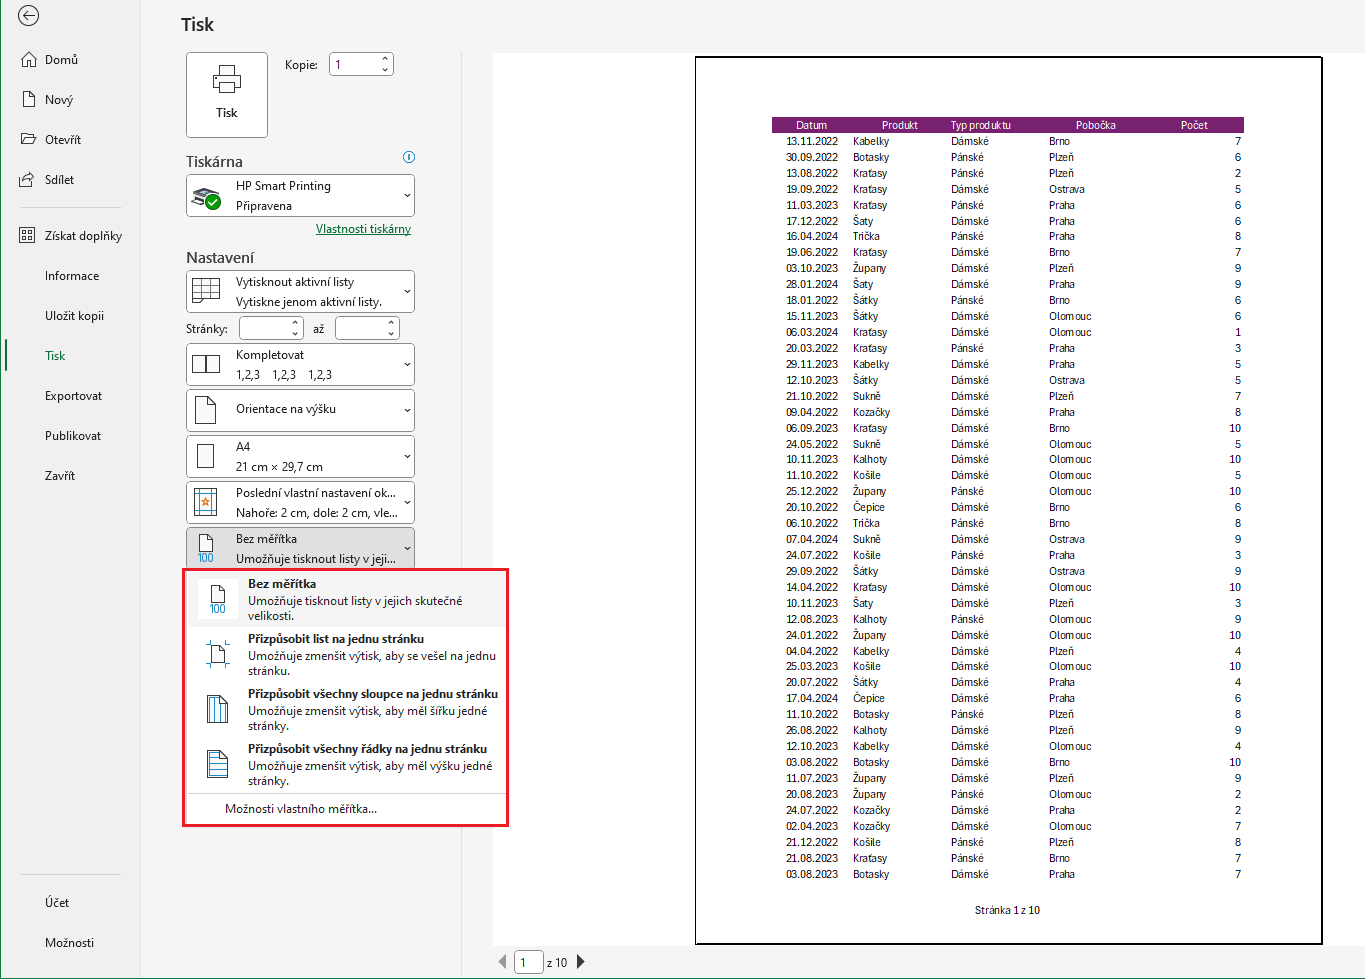Click Zavřít in the sidebar
The height and width of the screenshot is (979, 1365).
60,476
